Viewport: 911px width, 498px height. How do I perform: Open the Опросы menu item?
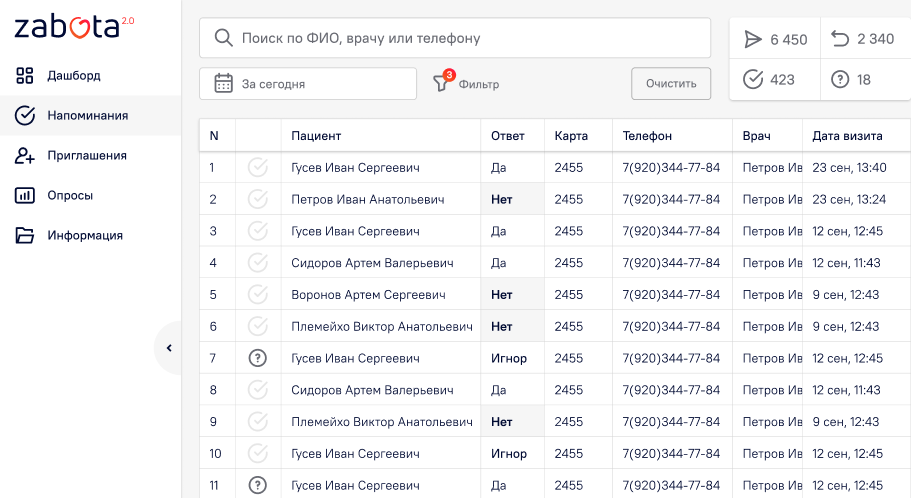[71, 195]
